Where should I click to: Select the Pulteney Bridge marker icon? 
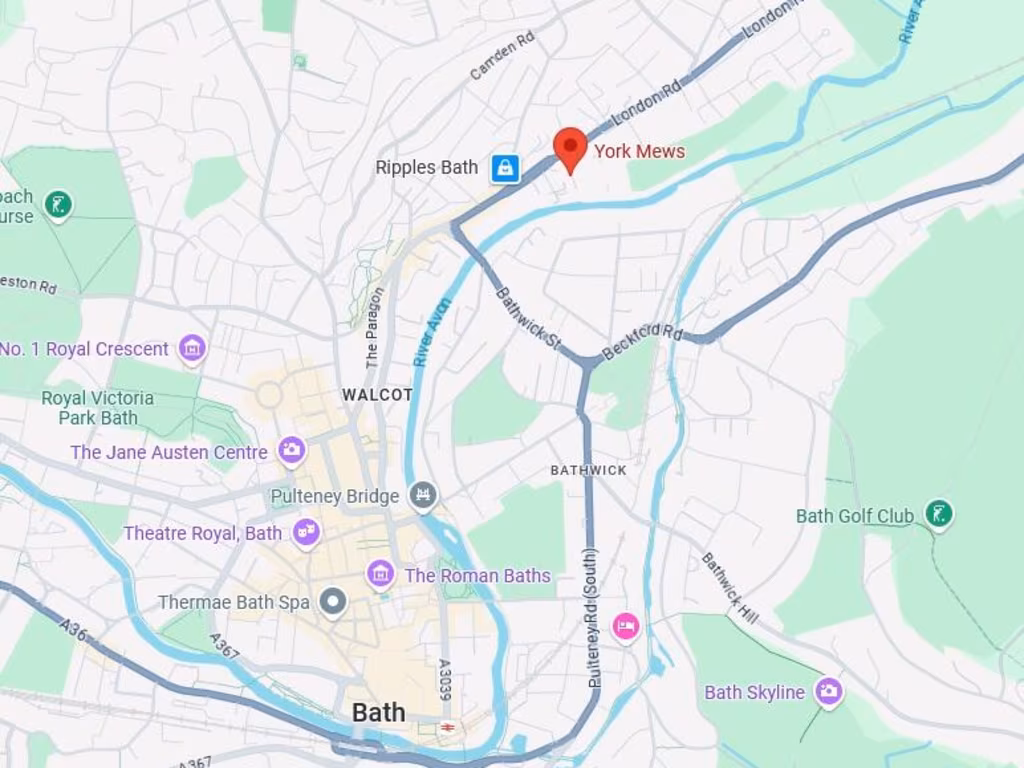[x=423, y=496]
